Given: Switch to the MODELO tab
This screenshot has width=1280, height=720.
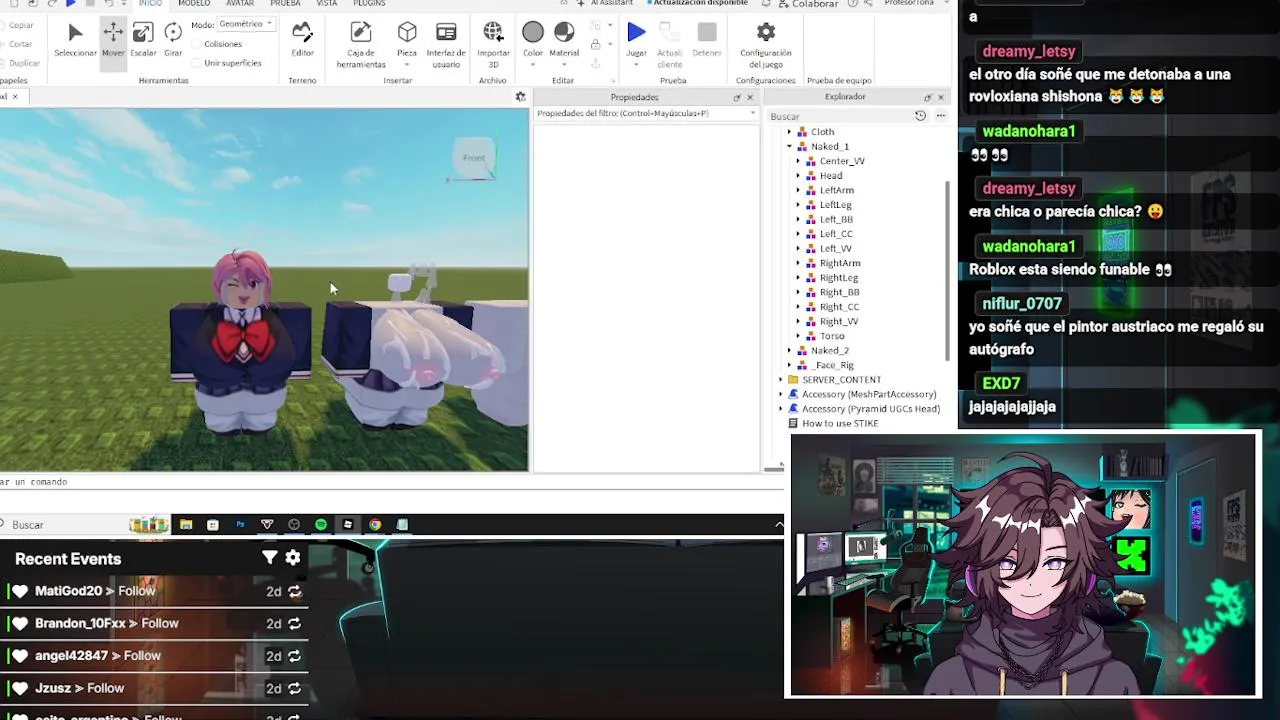Looking at the screenshot, I should pyautogui.click(x=194, y=4).
